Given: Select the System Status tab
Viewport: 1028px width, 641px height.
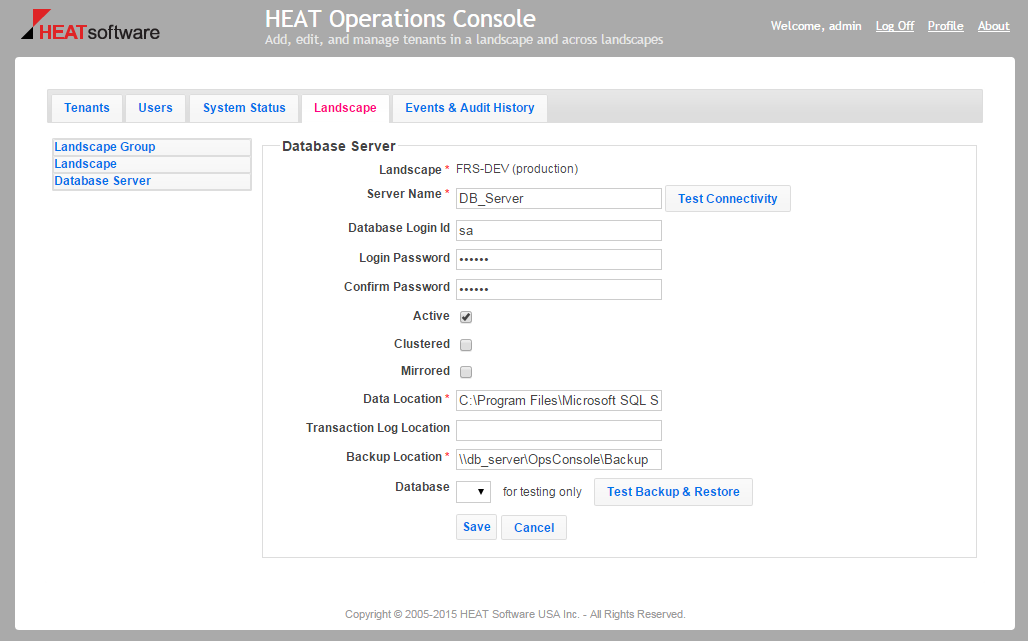Looking at the screenshot, I should (244, 107).
